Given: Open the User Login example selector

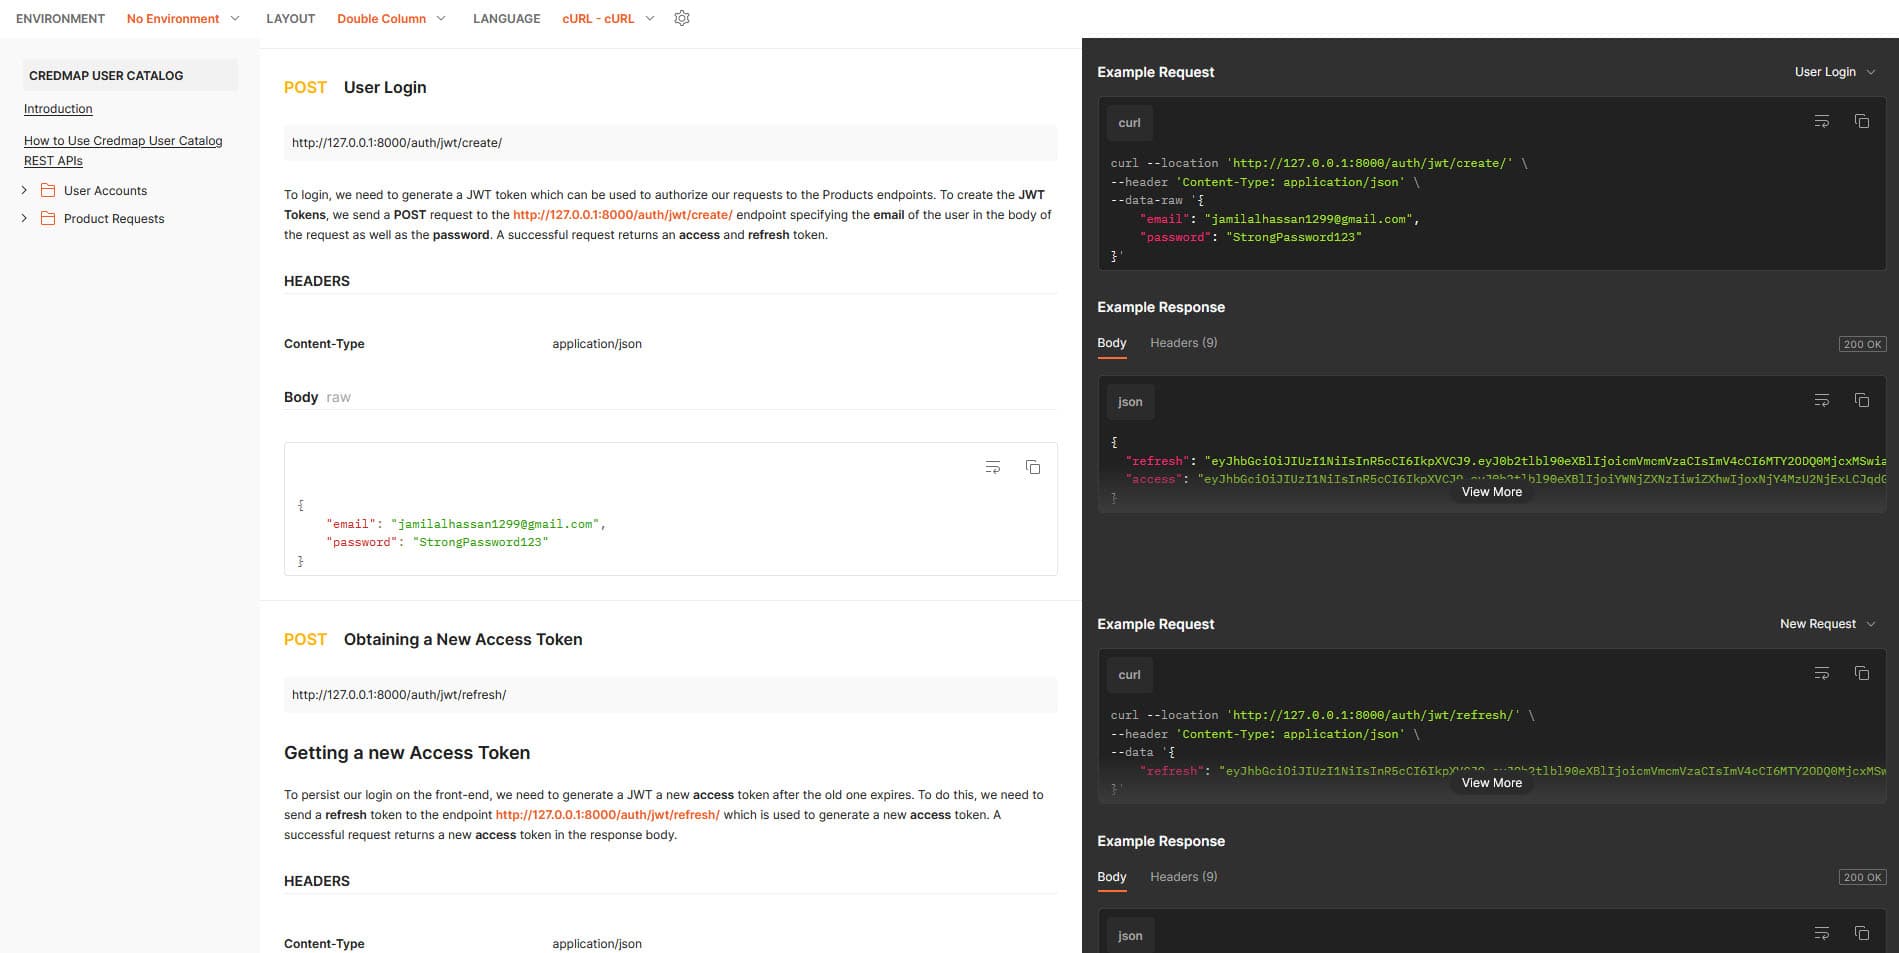Looking at the screenshot, I should pos(1834,72).
